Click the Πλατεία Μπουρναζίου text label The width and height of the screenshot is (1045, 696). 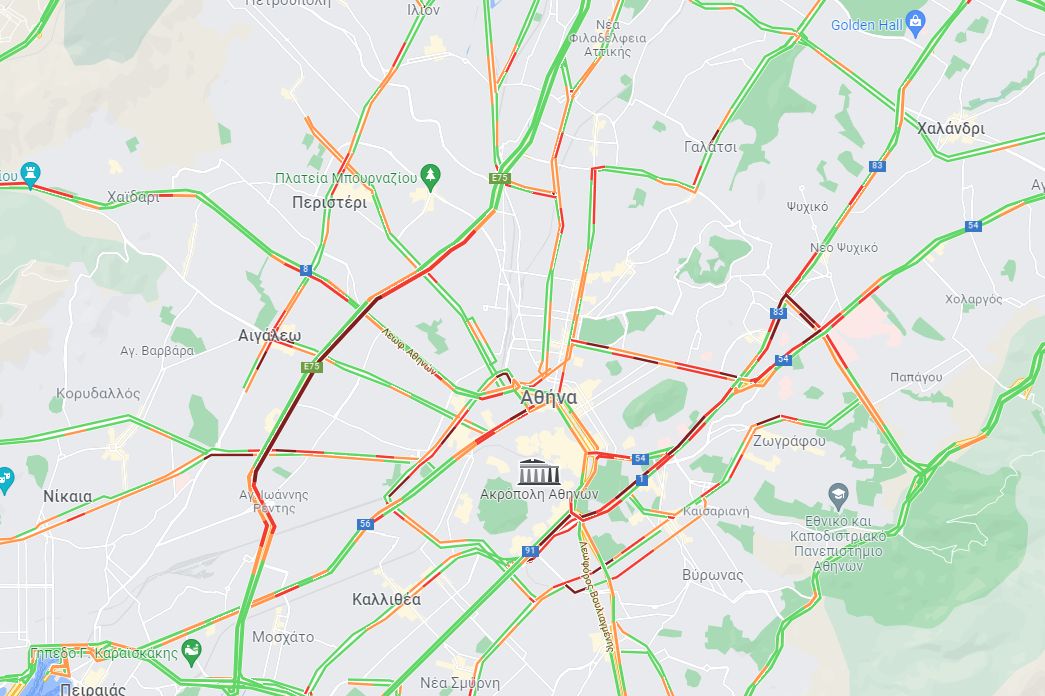pyautogui.click(x=346, y=178)
